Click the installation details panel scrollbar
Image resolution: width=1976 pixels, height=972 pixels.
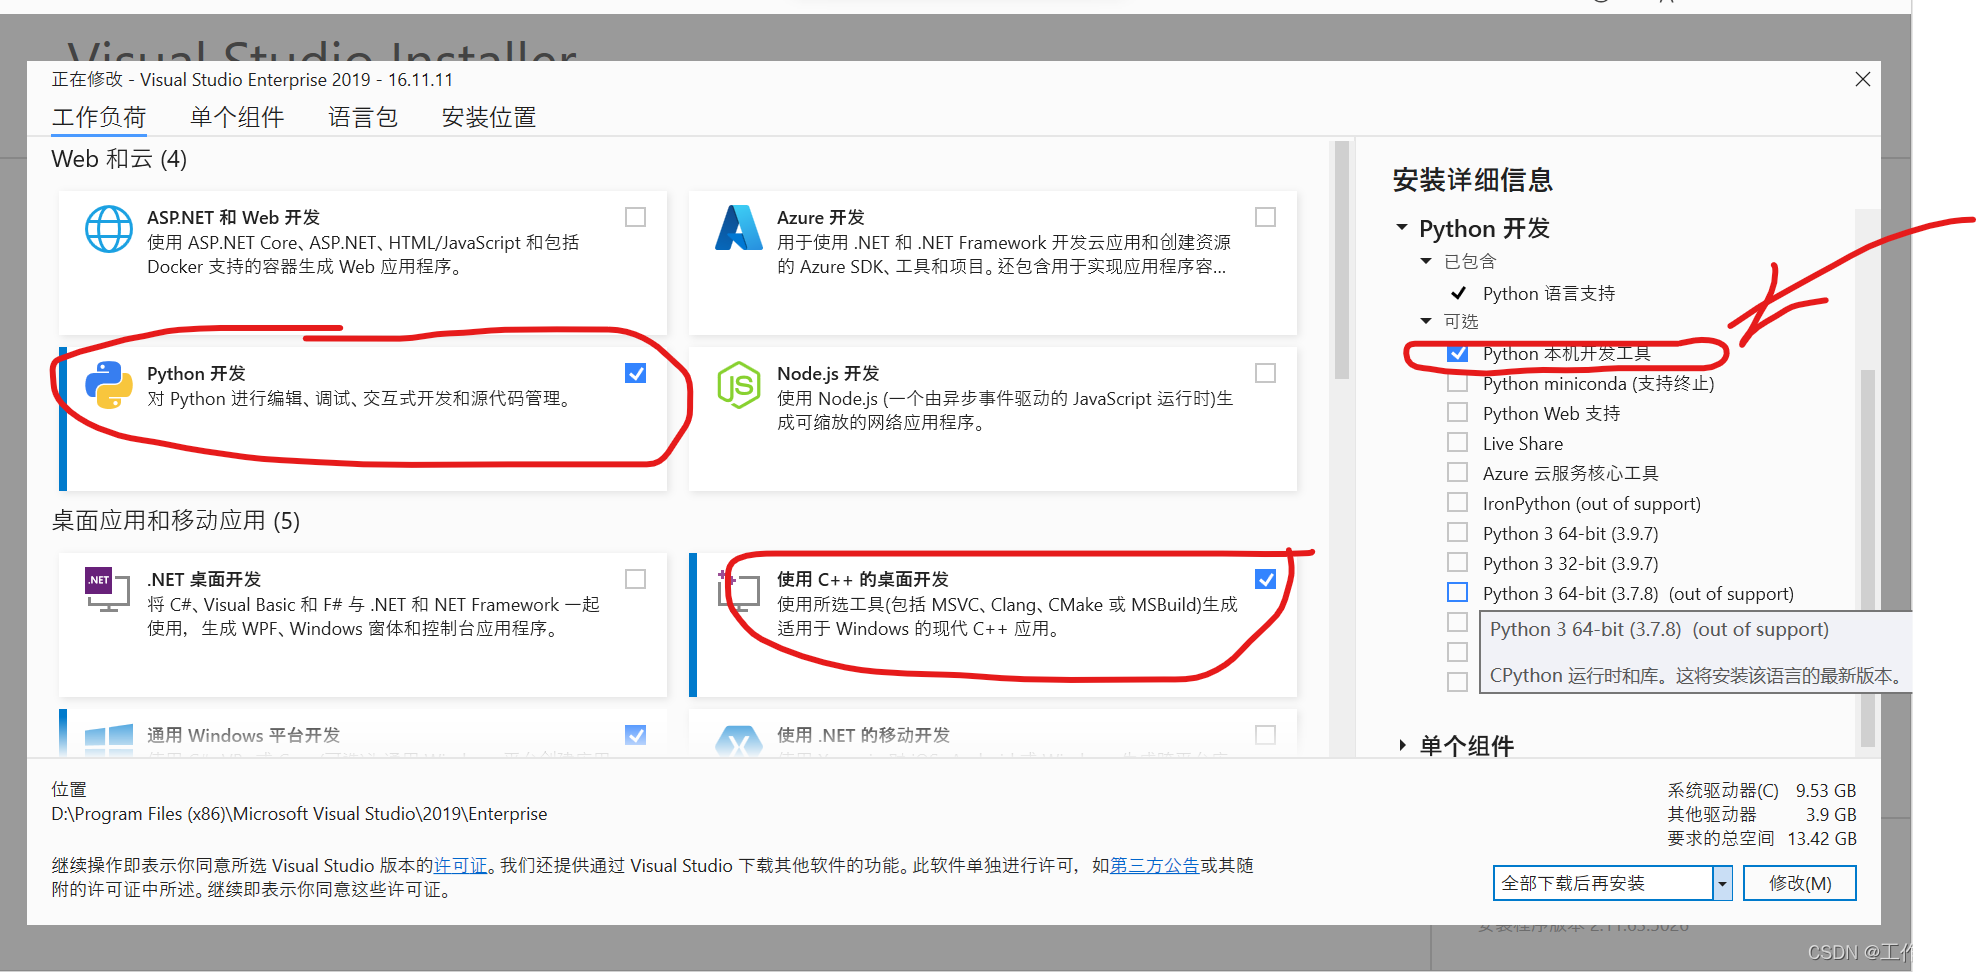1868,558
